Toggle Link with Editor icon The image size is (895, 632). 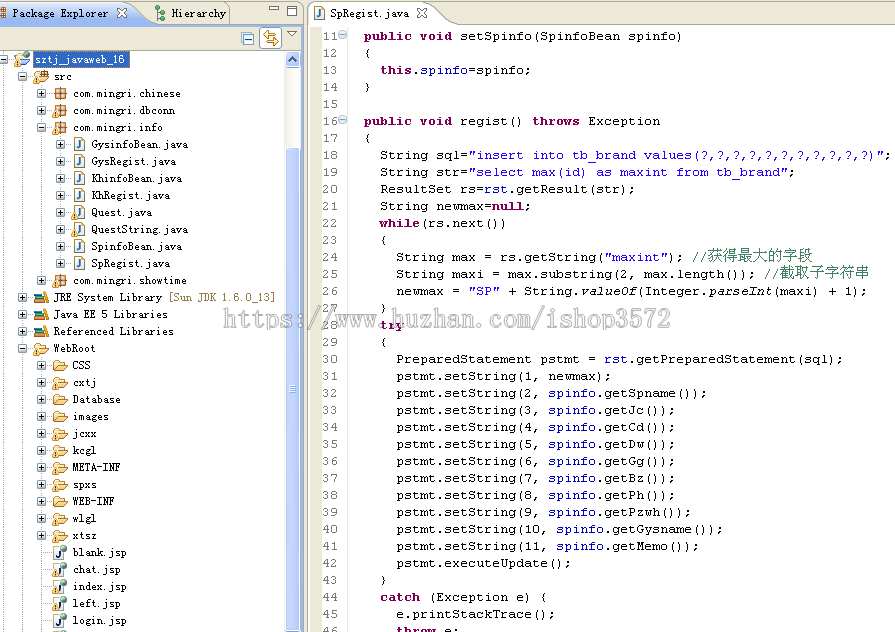[271, 38]
